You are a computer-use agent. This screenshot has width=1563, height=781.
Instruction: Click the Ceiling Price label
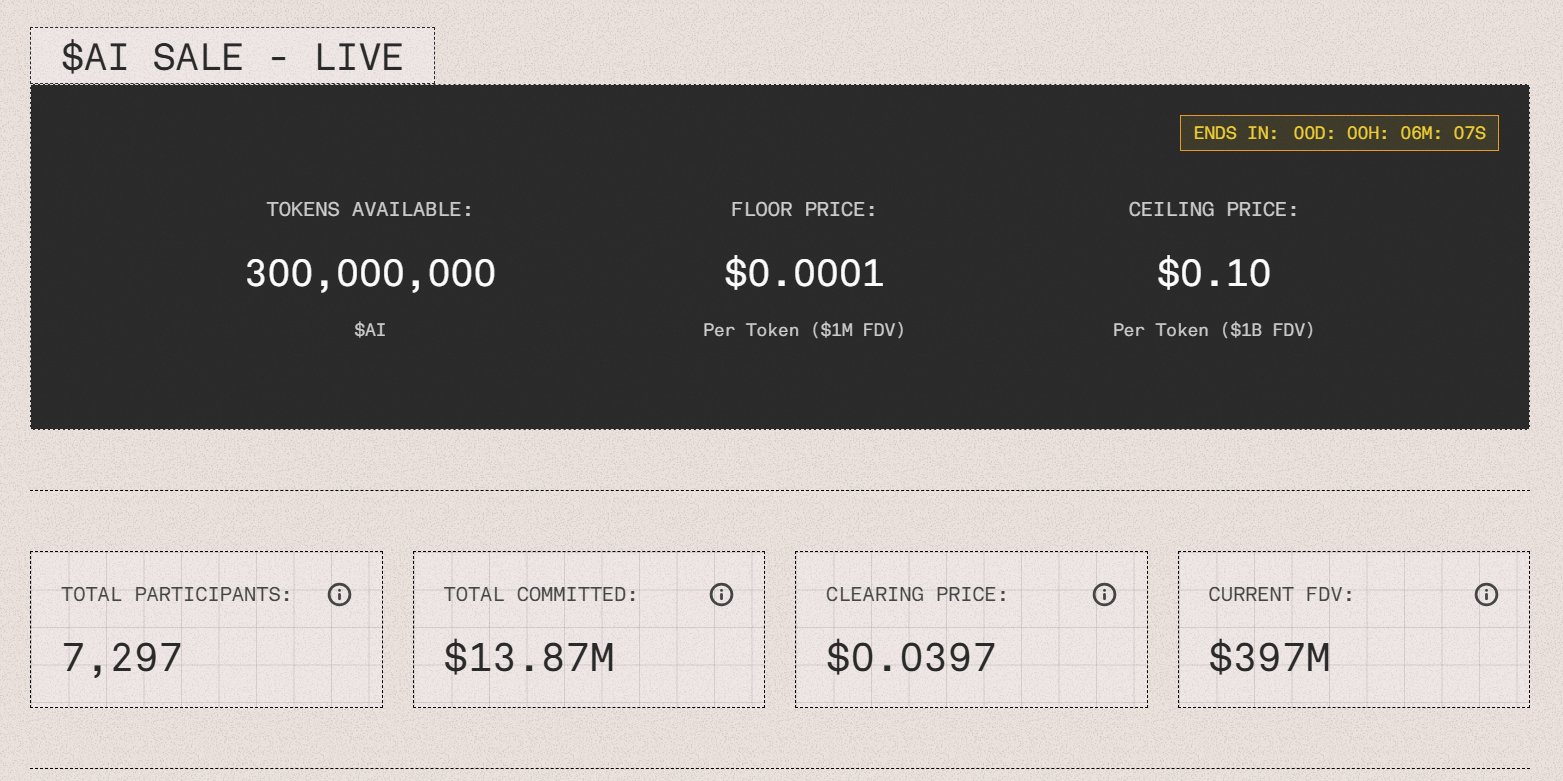pos(1213,210)
